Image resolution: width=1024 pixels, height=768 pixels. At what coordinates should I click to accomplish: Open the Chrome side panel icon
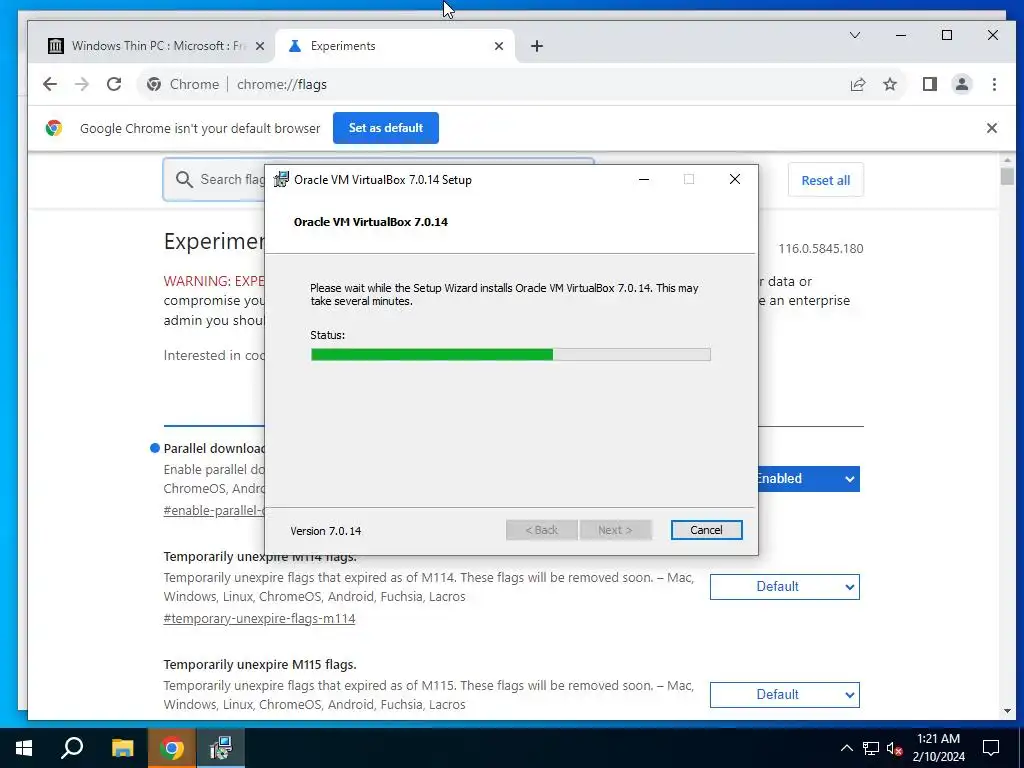[930, 84]
